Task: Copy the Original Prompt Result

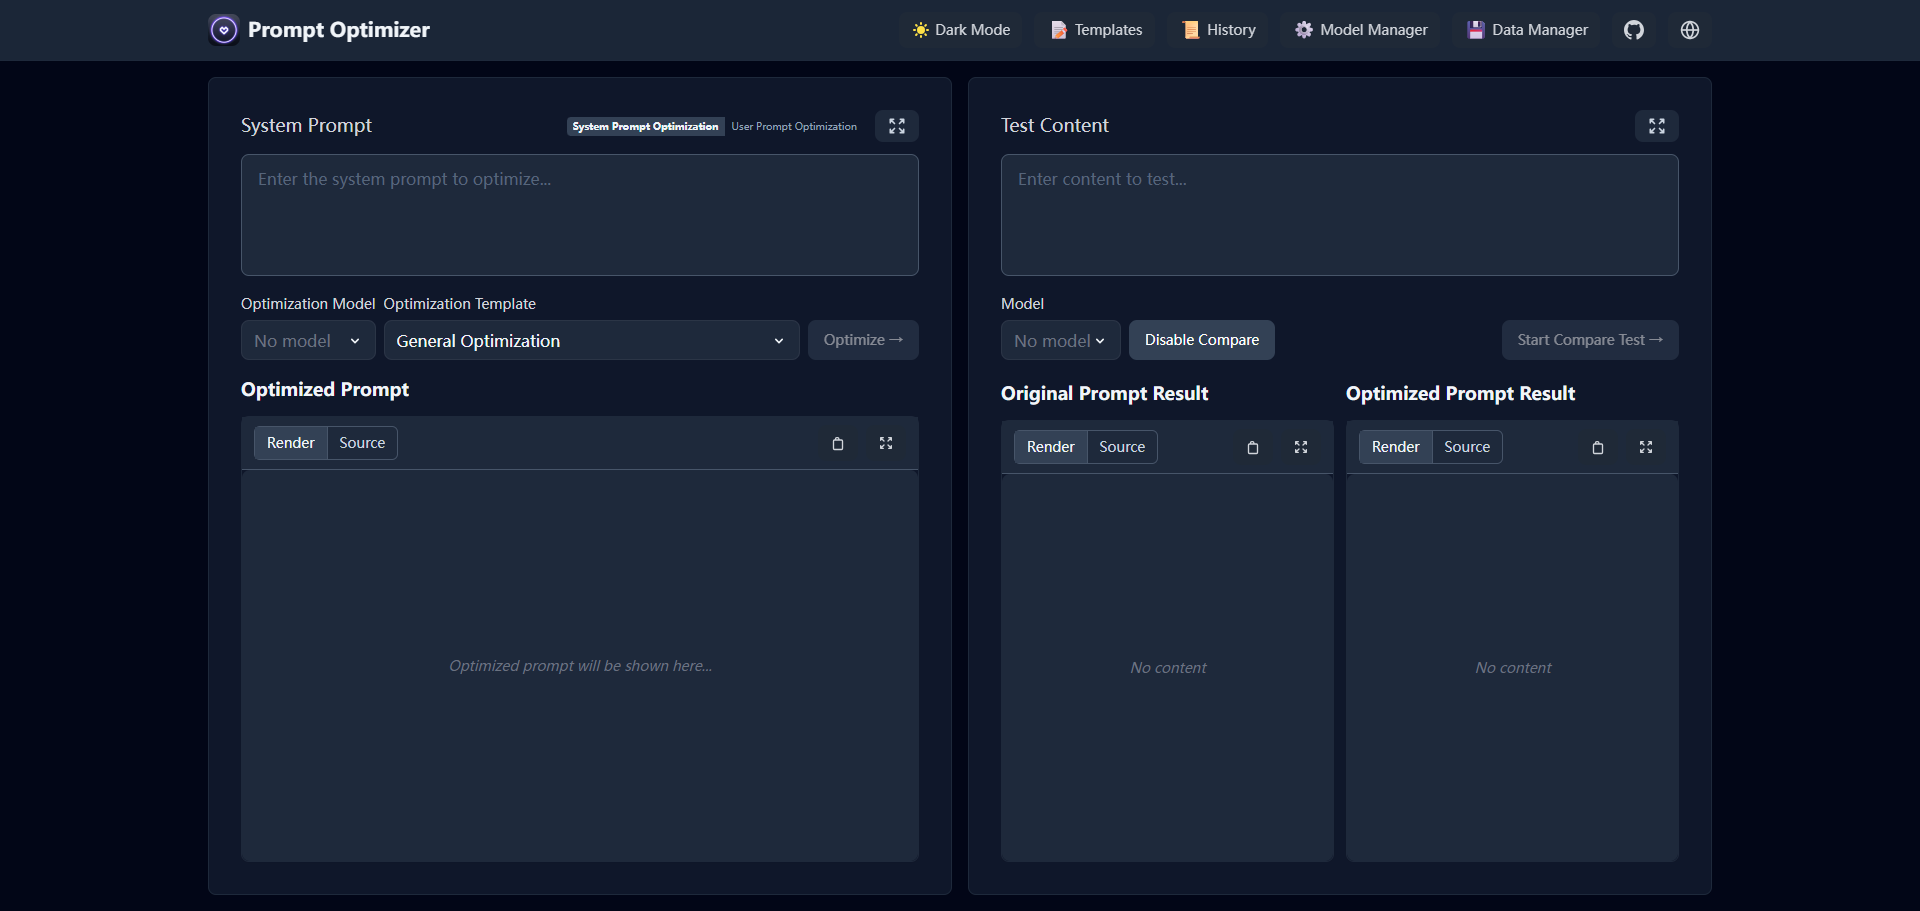Action: tap(1252, 447)
